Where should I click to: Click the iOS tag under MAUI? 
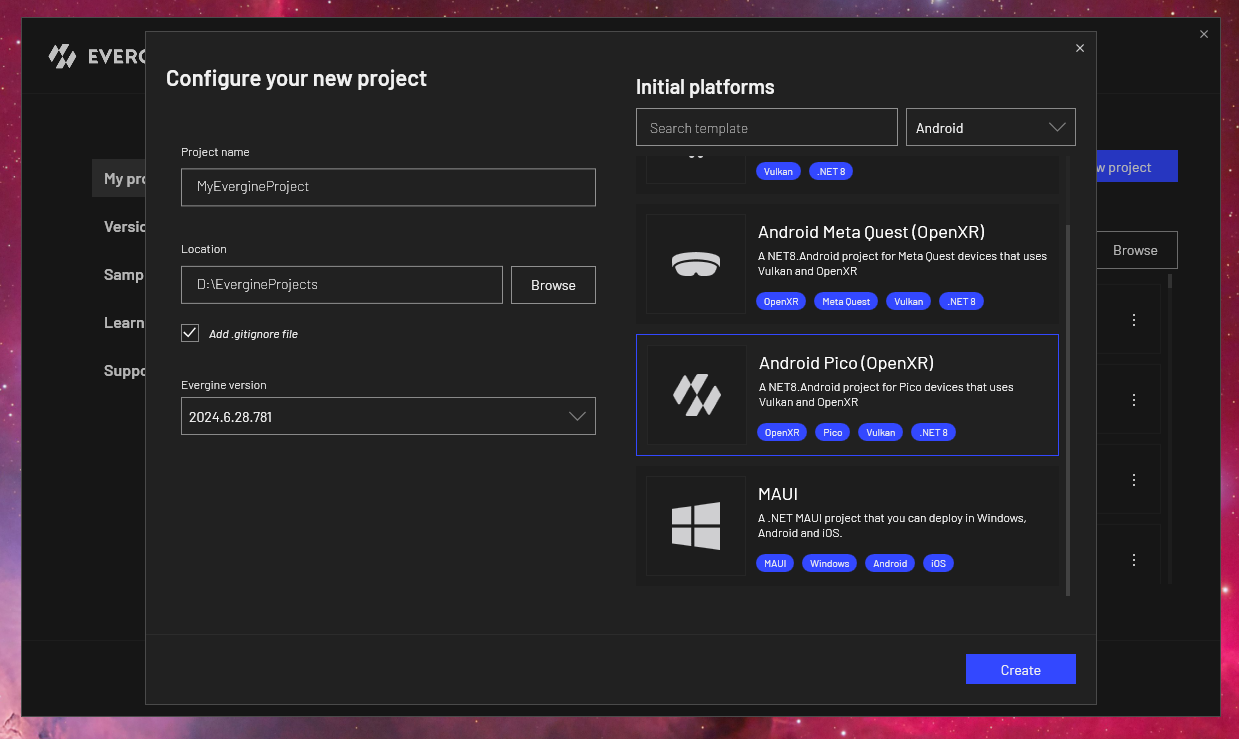tap(938, 564)
